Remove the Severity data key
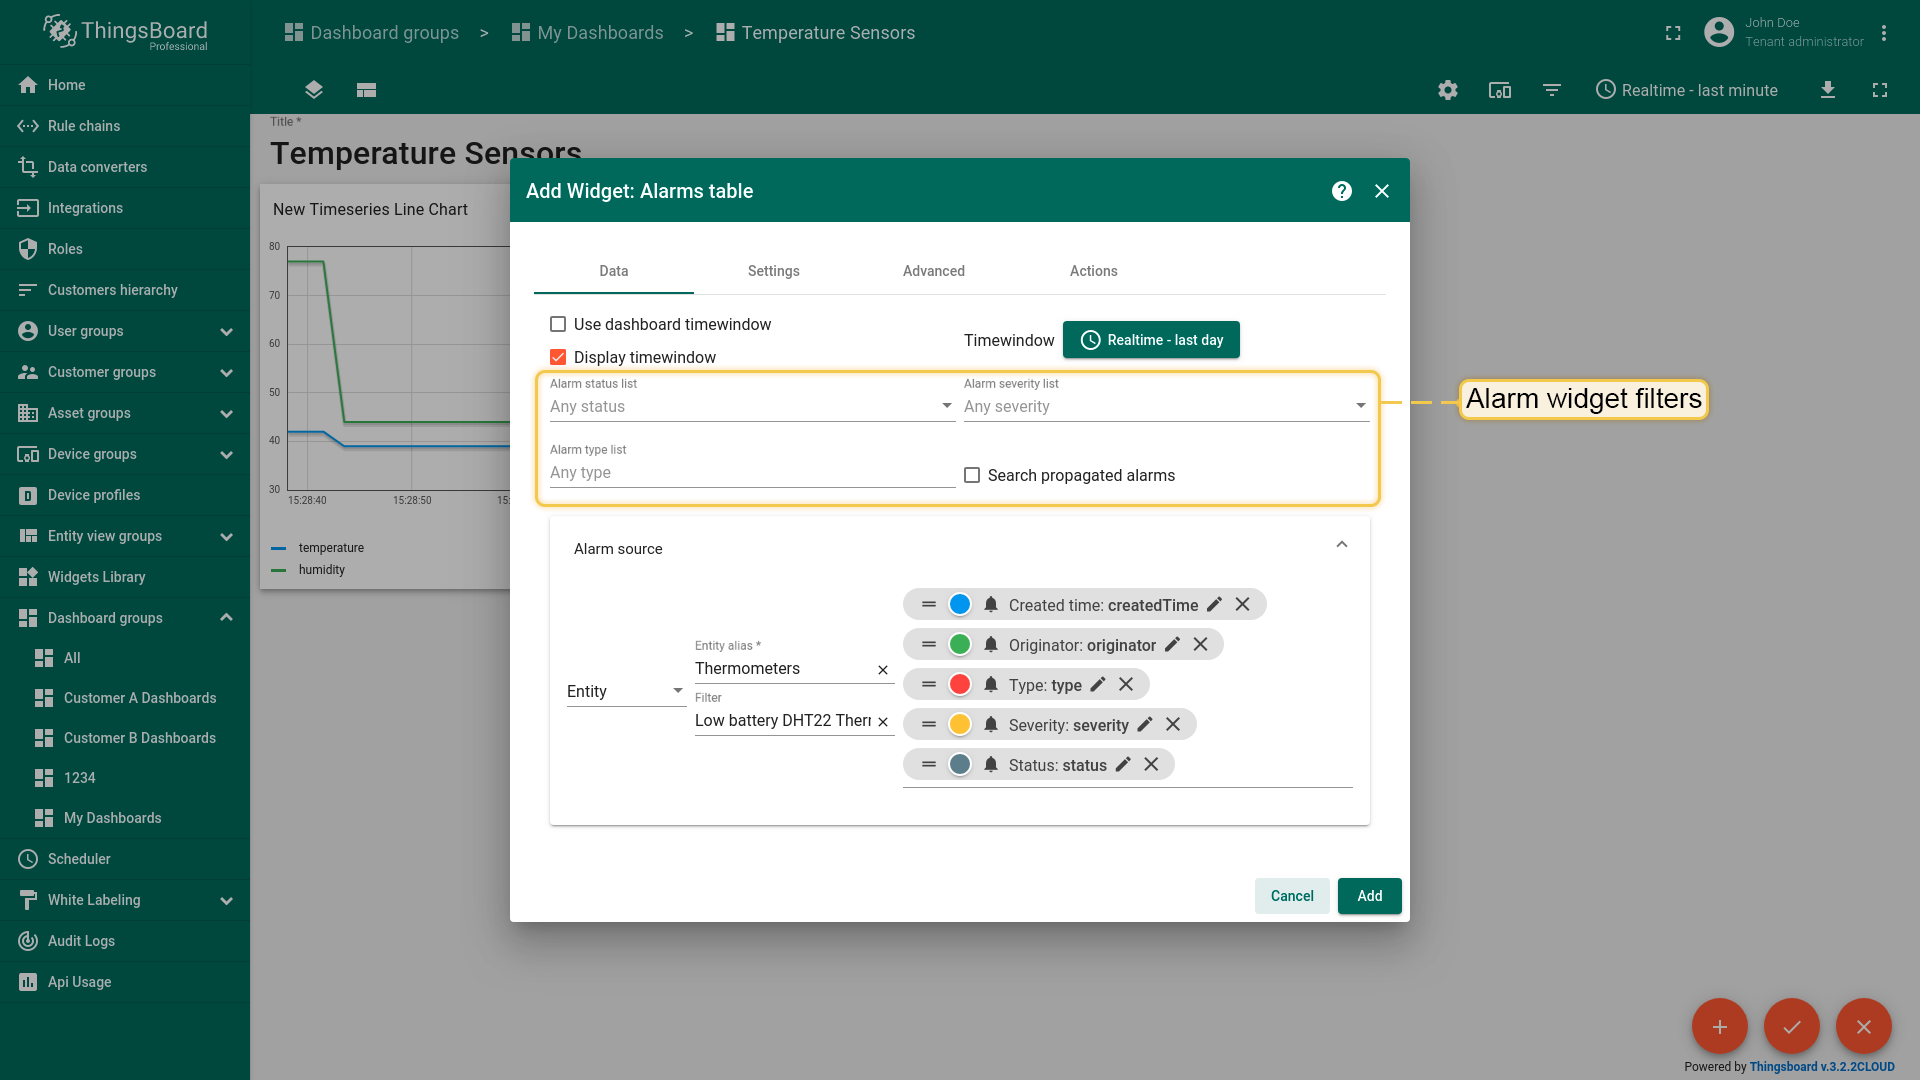The height and width of the screenshot is (1080, 1920). 1173,724
